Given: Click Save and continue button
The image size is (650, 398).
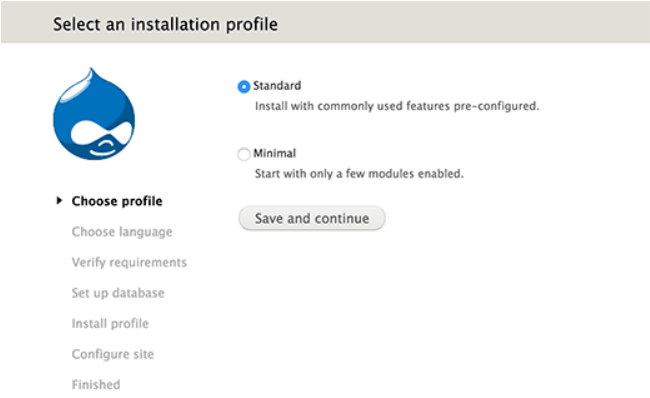Looking at the screenshot, I should click(x=312, y=218).
